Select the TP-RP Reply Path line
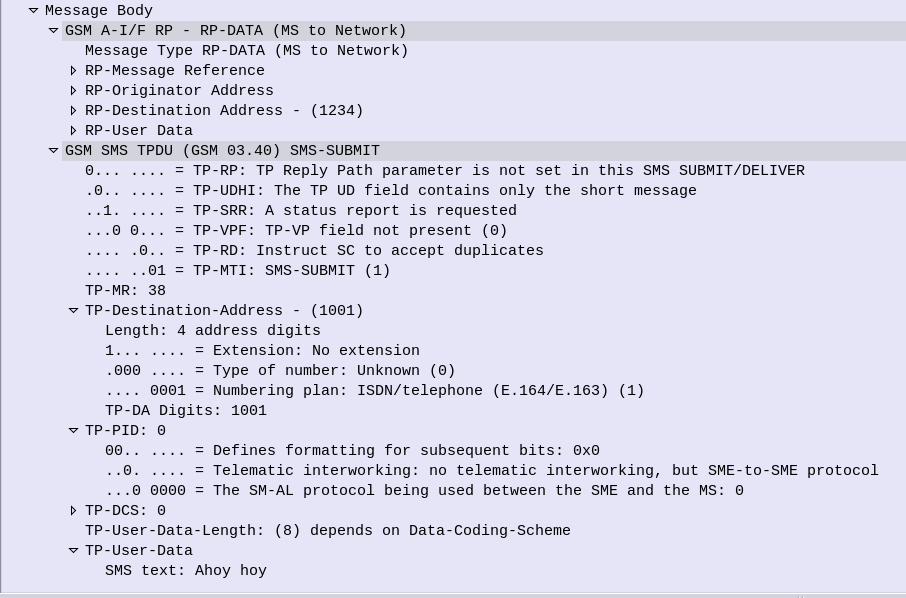The height and width of the screenshot is (598, 906). click(x=445, y=170)
